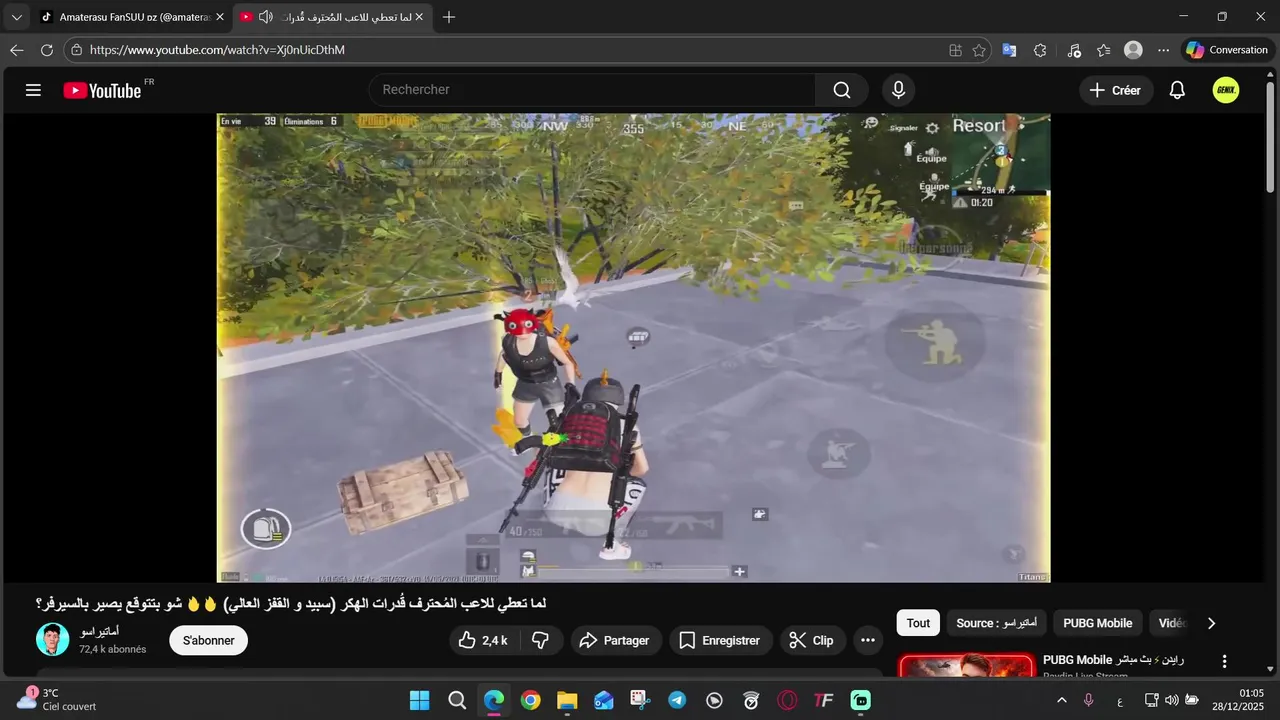The image size is (1280, 720).
Task: Open more actions three-dot menu under video
Action: click(x=868, y=640)
